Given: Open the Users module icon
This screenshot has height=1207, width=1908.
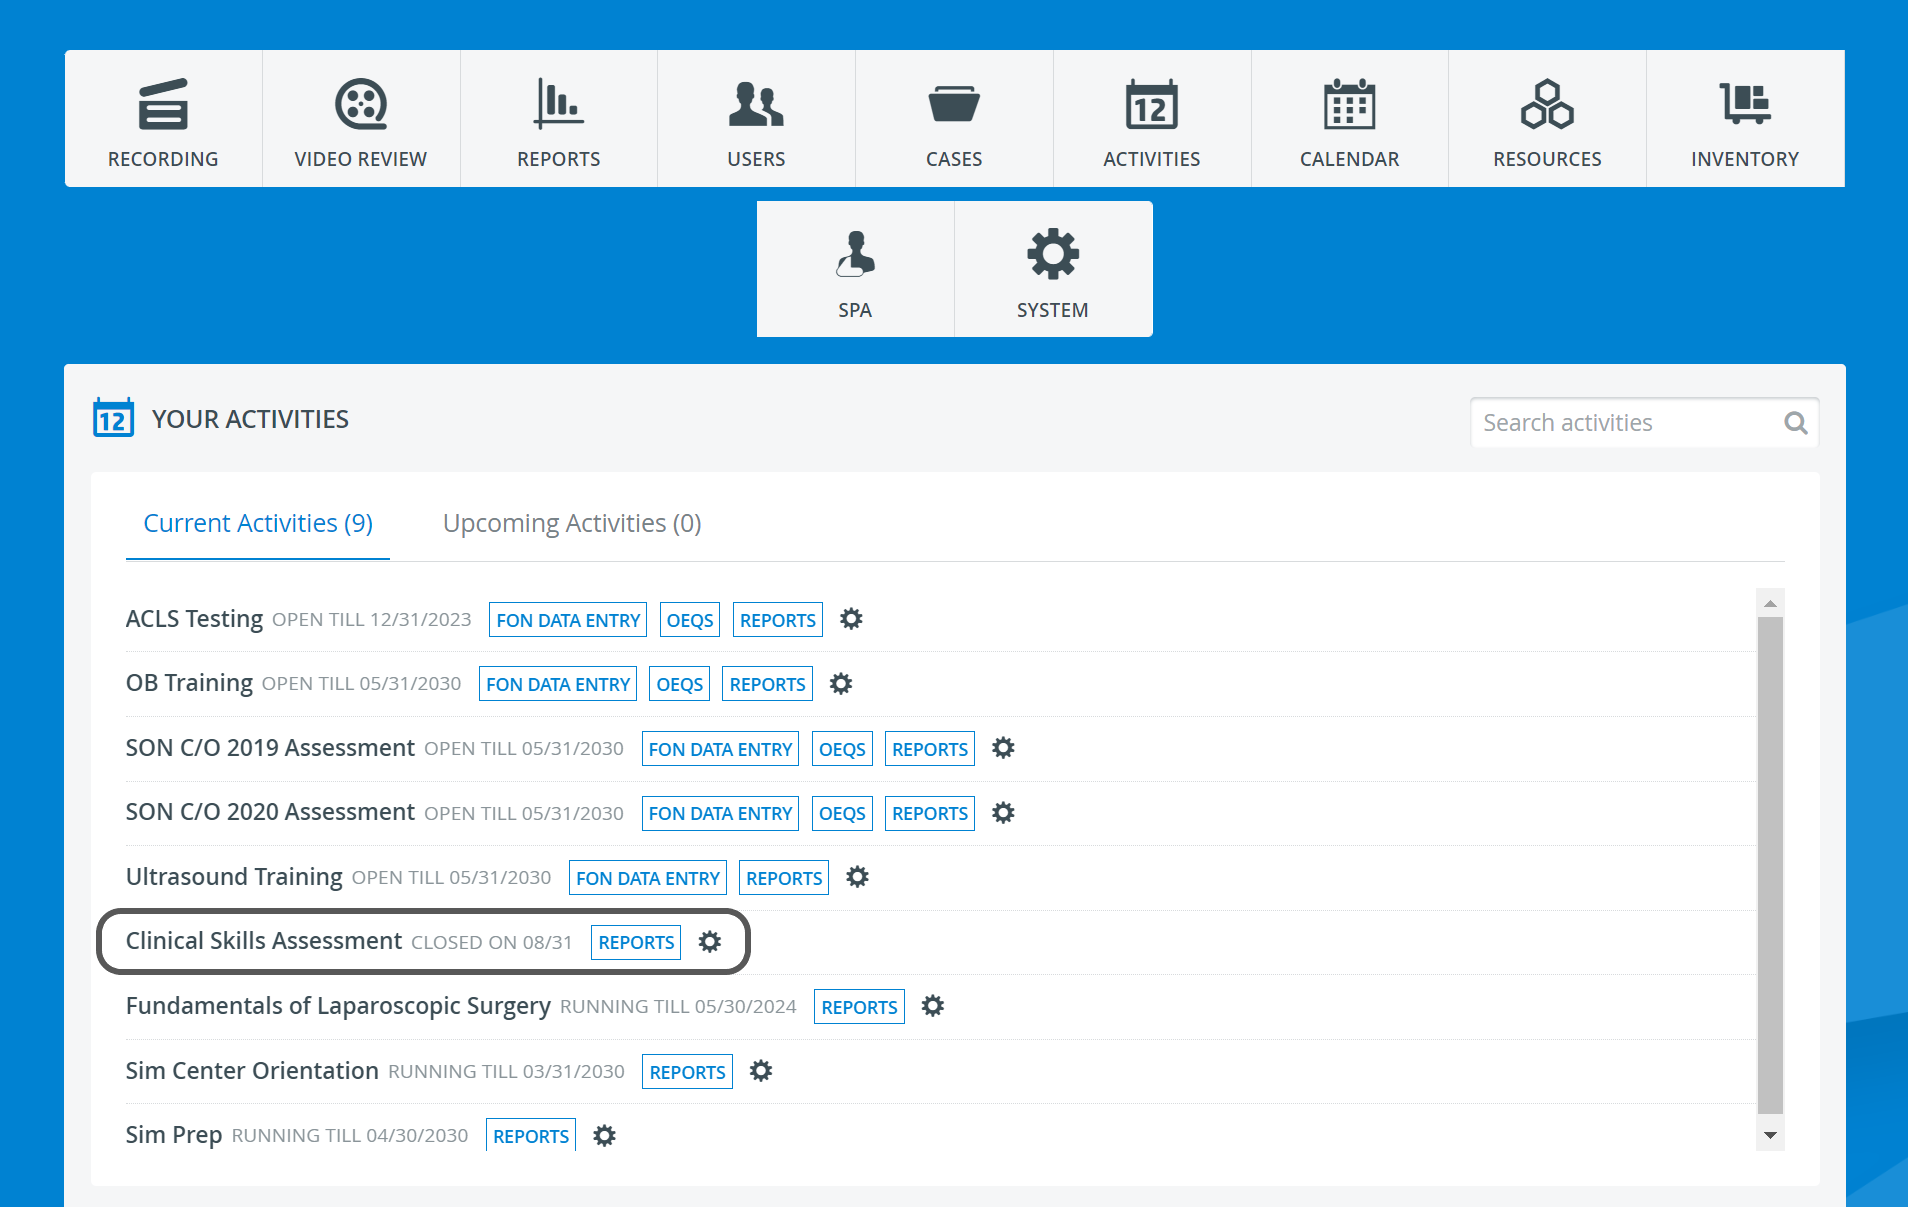Looking at the screenshot, I should (x=756, y=104).
